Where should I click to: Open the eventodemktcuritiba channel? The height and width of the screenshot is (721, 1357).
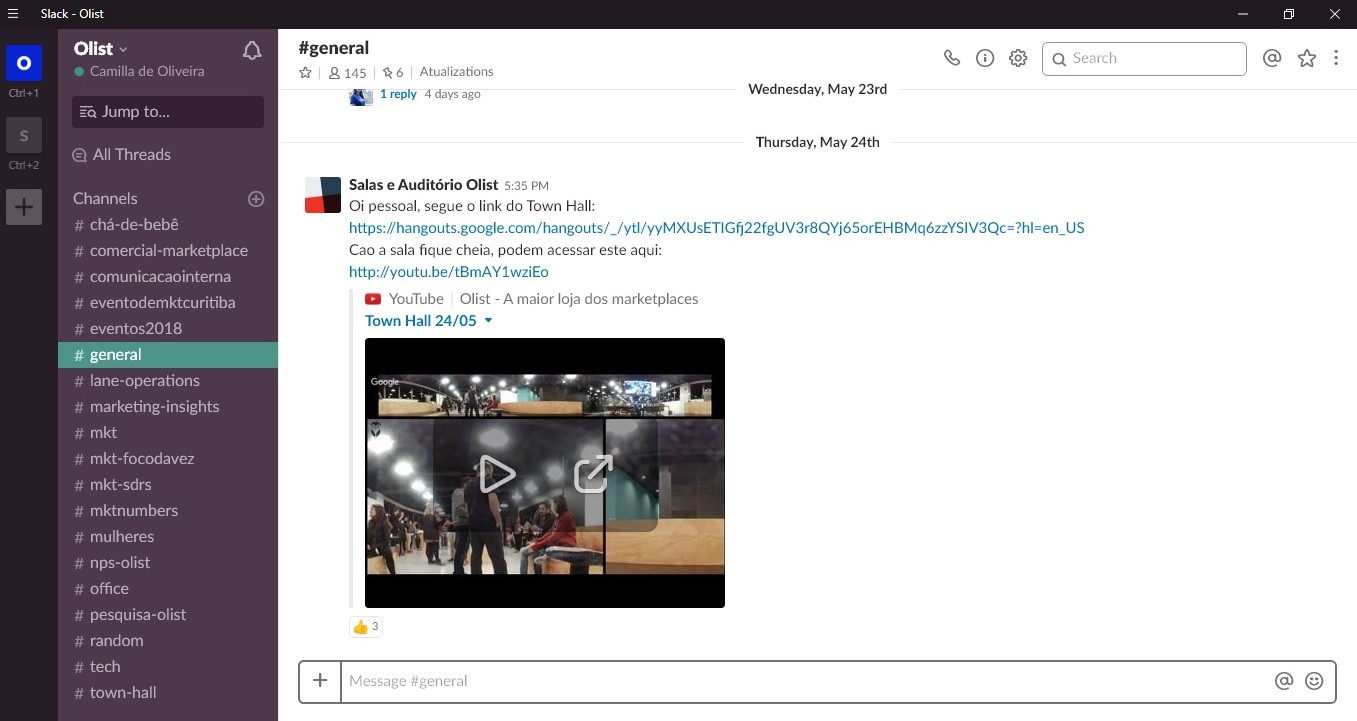point(168,303)
